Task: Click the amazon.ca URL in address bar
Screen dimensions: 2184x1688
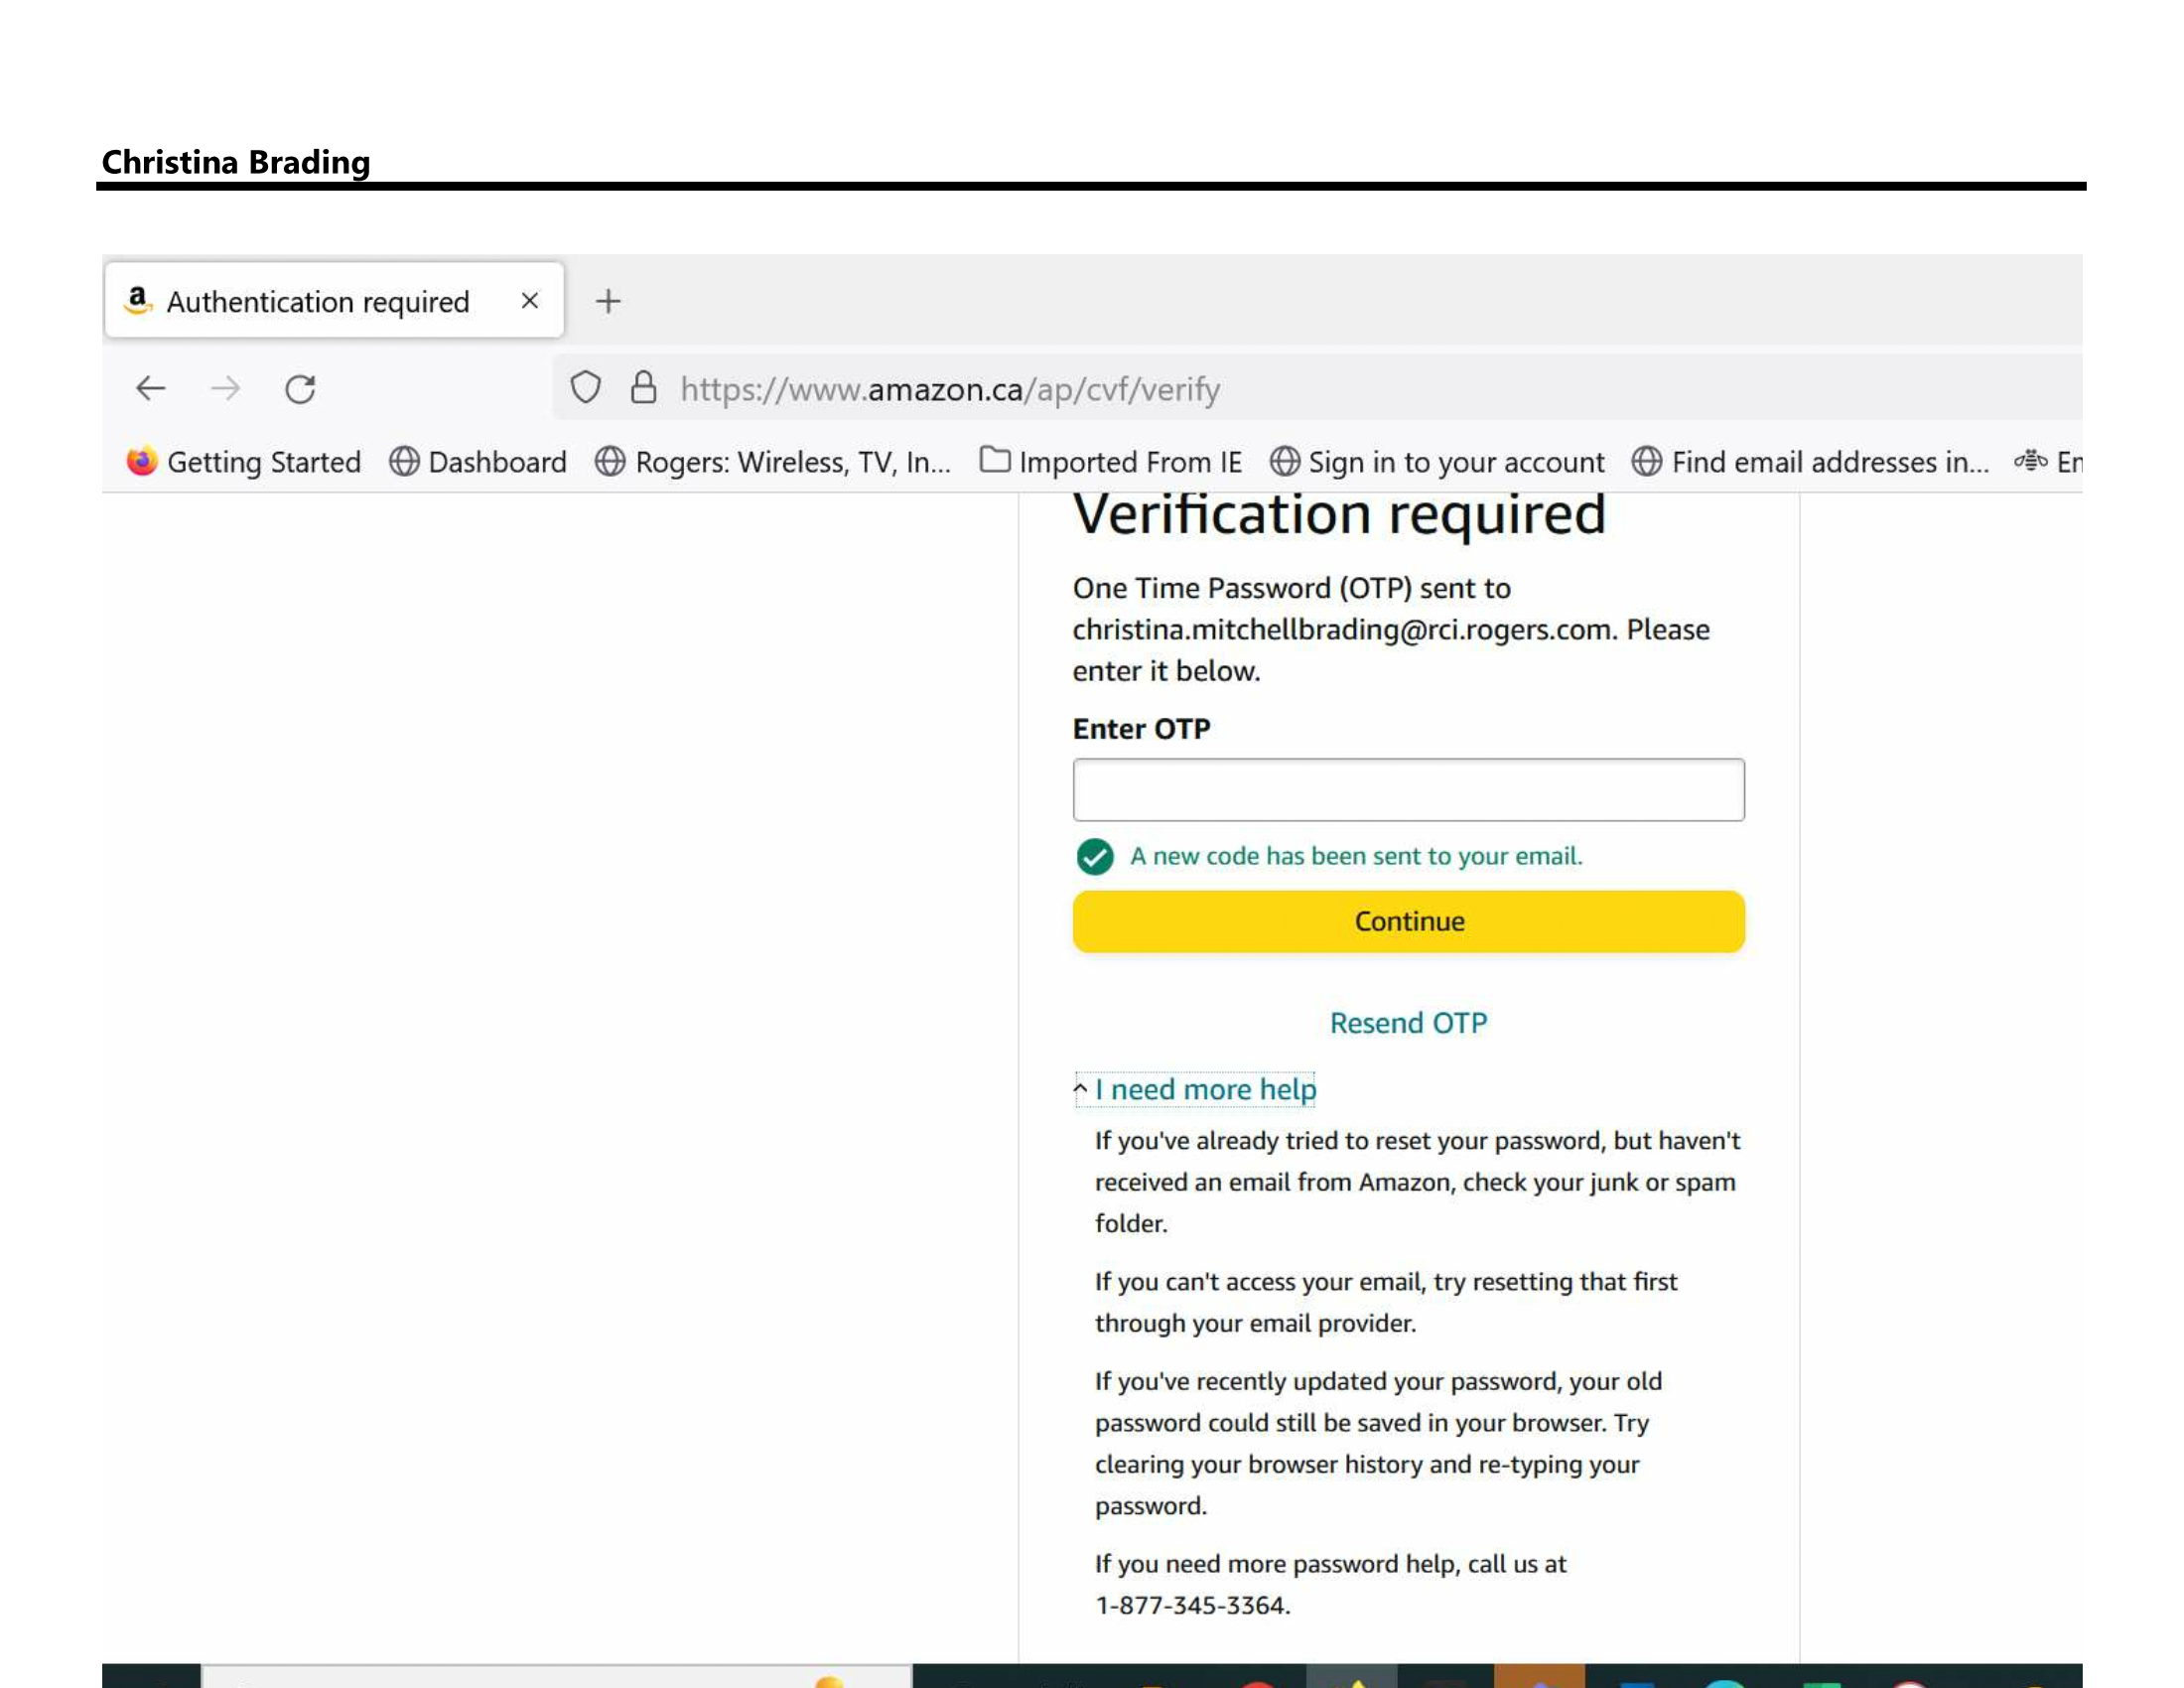Action: [x=950, y=389]
